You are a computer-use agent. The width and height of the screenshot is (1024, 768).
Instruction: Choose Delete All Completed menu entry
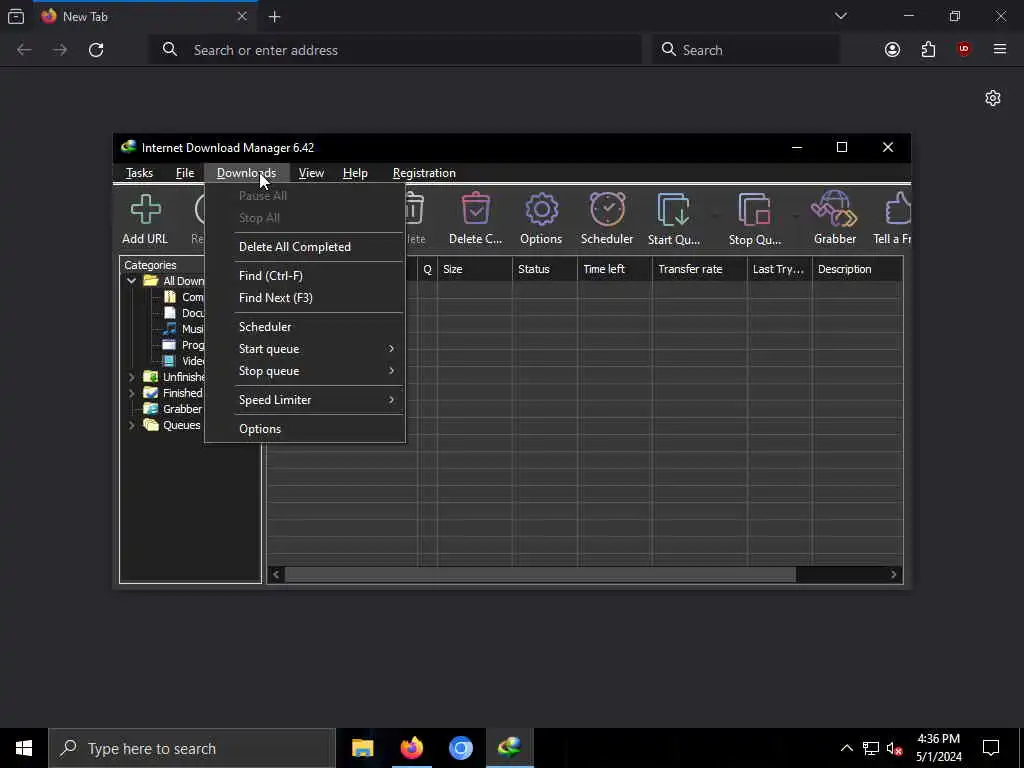(305, 247)
